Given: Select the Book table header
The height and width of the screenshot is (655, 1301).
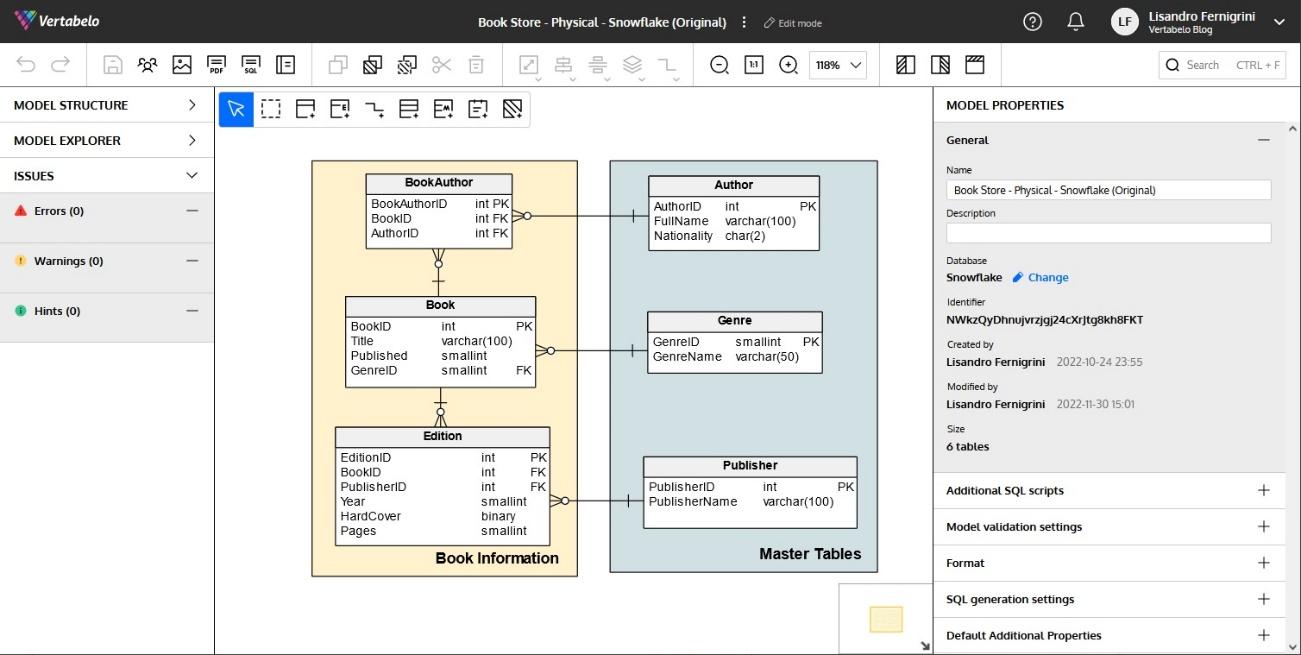Looking at the screenshot, I should (440, 305).
